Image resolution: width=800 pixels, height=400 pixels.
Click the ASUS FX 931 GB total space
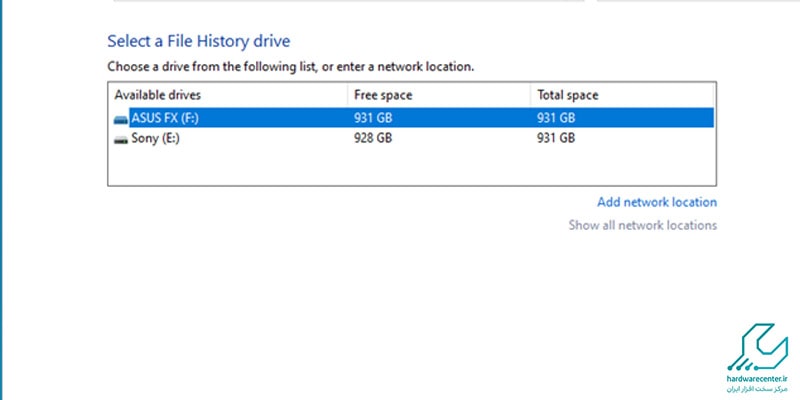pos(556,118)
